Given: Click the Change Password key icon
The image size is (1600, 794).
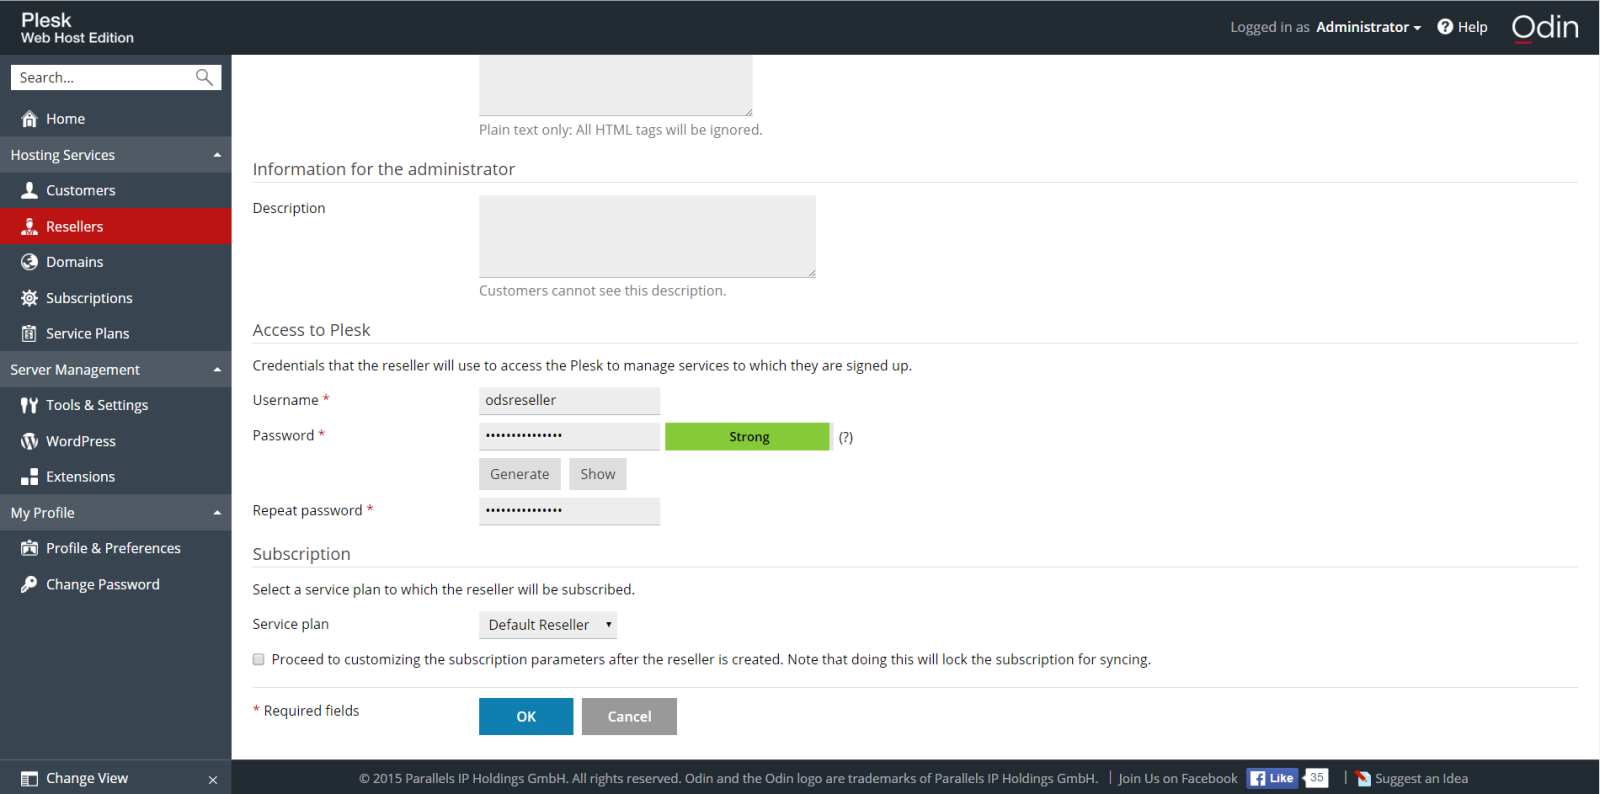Looking at the screenshot, I should coord(29,584).
